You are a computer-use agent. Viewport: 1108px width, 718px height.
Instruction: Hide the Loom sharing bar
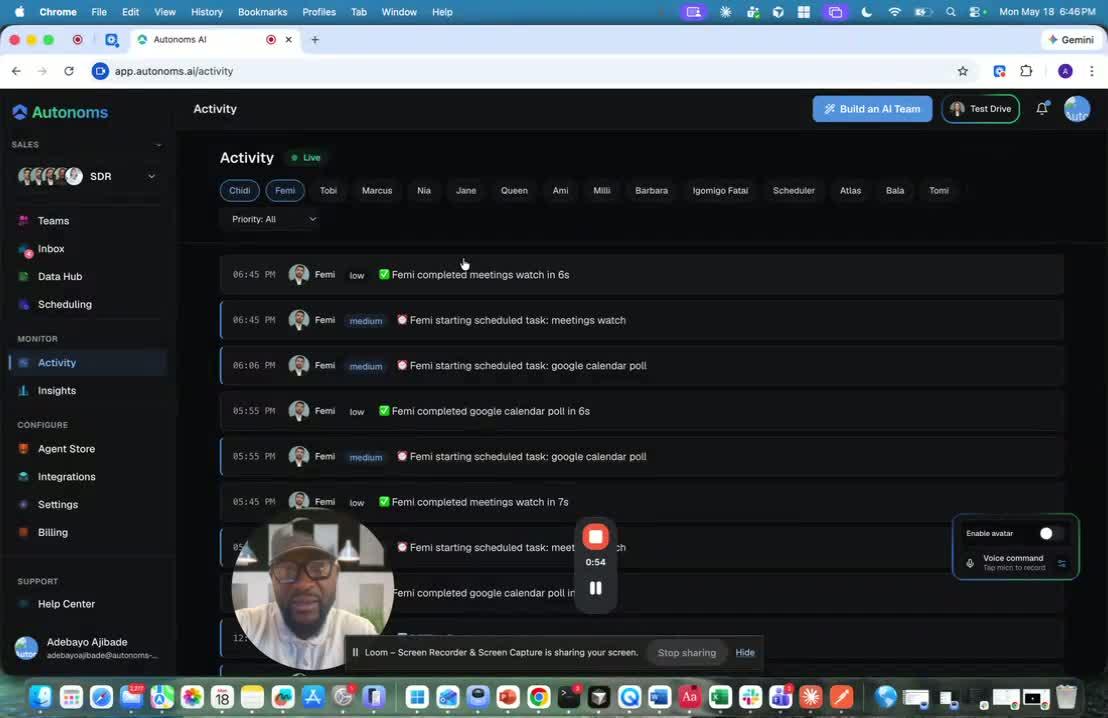click(x=745, y=652)
